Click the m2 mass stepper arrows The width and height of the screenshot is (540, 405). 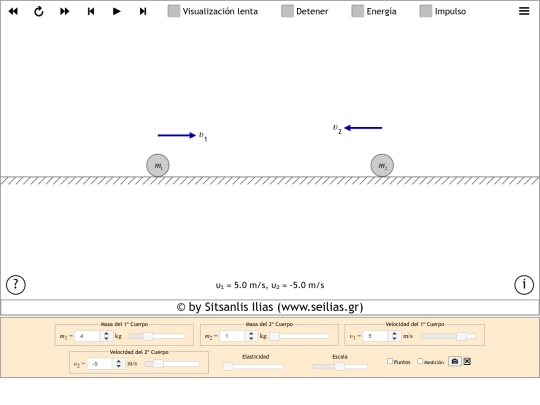click(251, 336)
